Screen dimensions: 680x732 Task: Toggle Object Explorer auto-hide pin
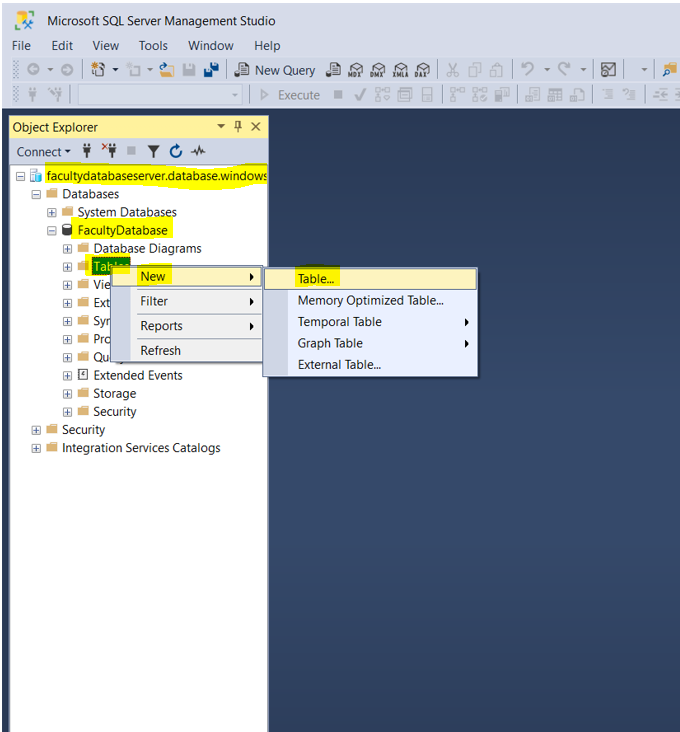[x=238, y=126]
